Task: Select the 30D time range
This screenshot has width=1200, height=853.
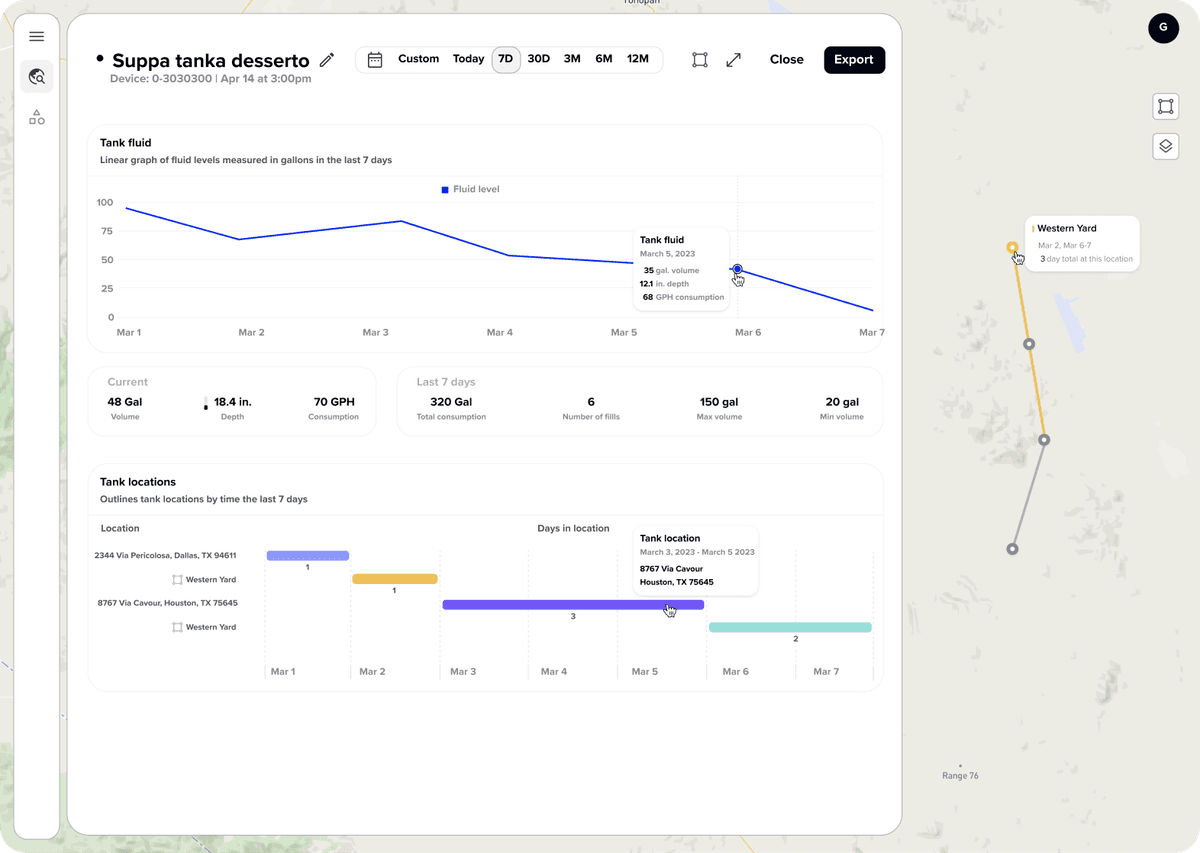Action: coord(538,59)
